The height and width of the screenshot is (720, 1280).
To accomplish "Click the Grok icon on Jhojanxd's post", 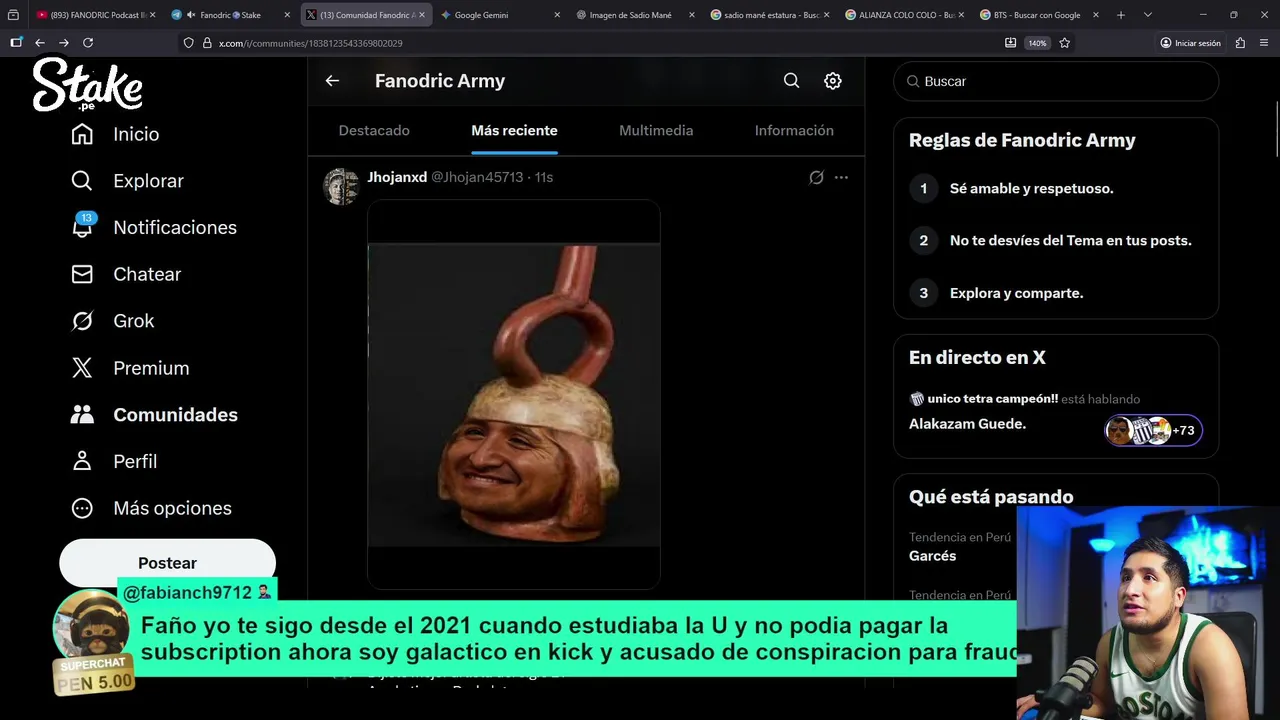I will (x=816, y=177).
